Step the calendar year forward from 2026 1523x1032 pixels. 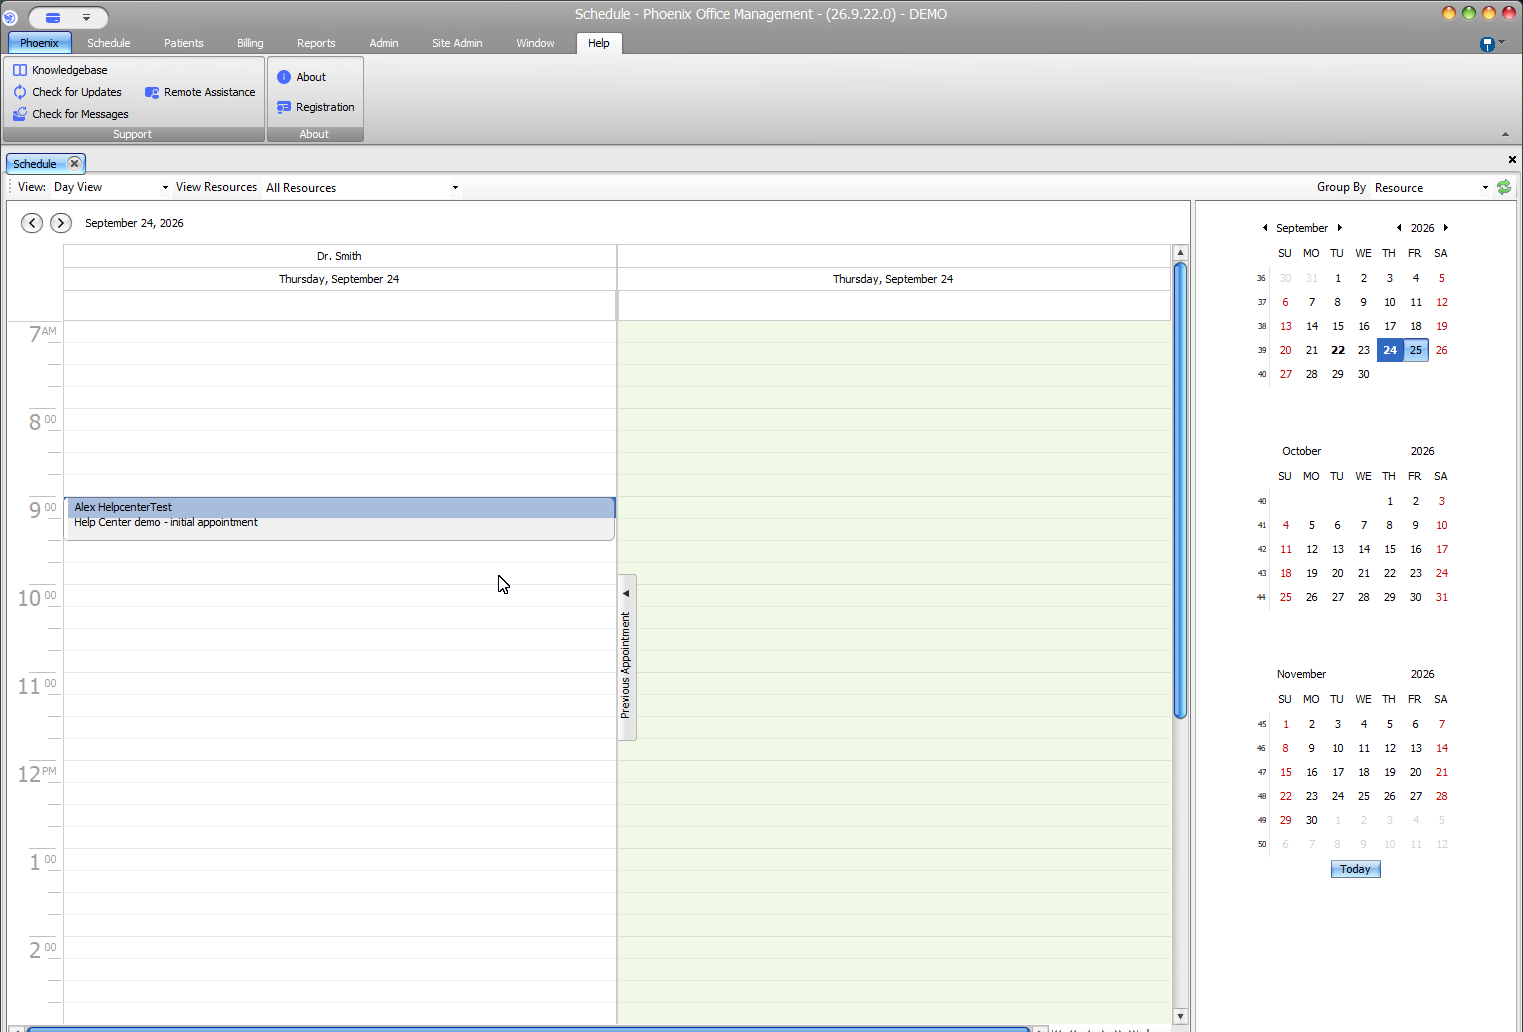(1446, 228)
